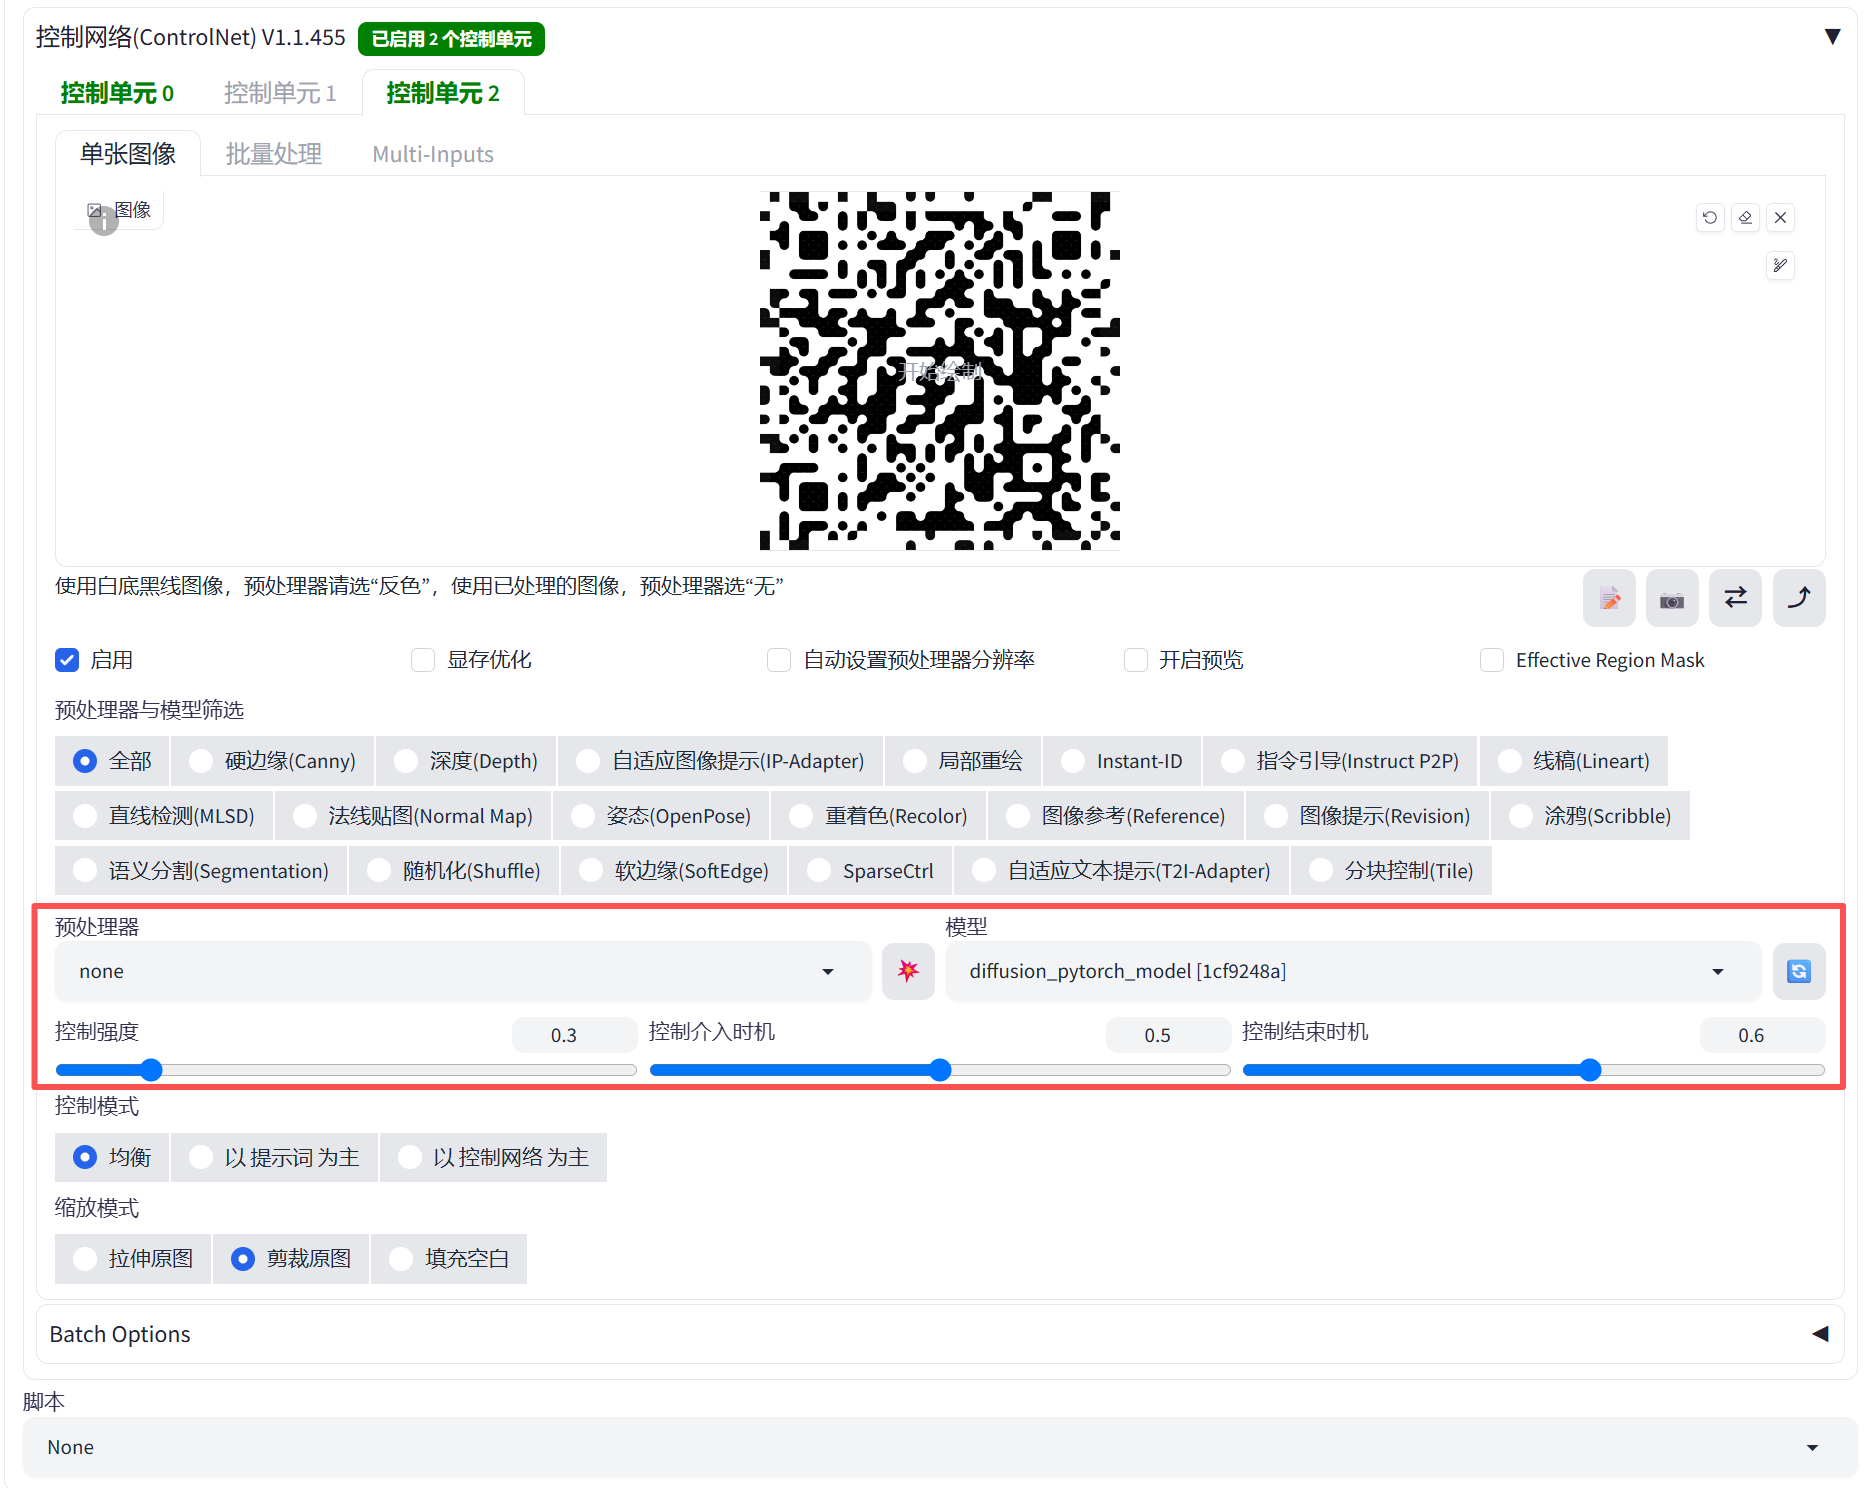Refresh the model list

tap(1798, 971)
